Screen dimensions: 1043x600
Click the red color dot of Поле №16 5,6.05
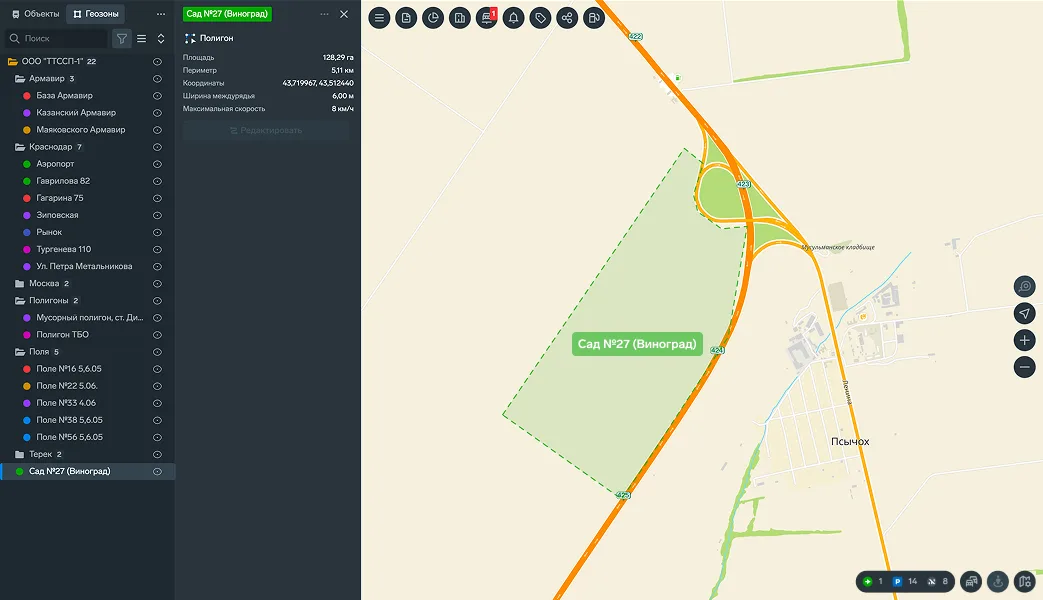pyautogui.click(x=27, y=369)
